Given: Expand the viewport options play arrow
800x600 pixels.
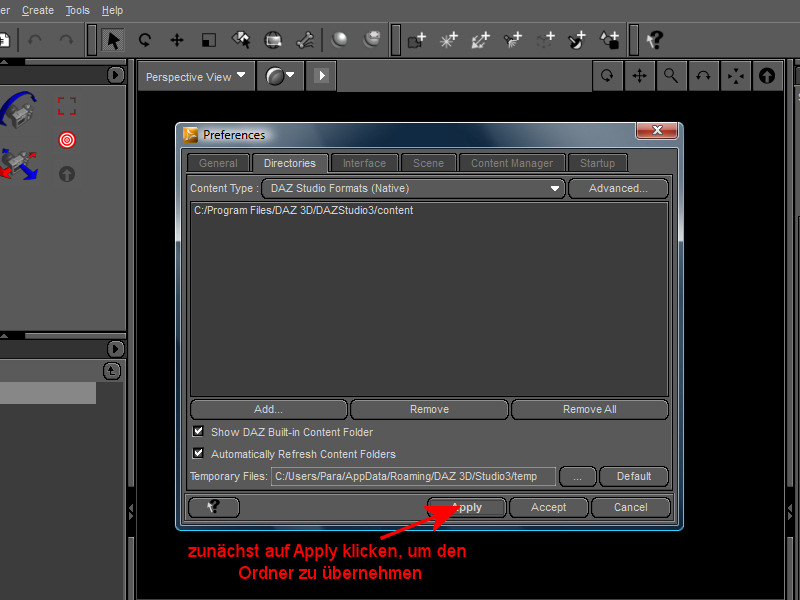Looking at the screenshot, I should coord(321,76).
